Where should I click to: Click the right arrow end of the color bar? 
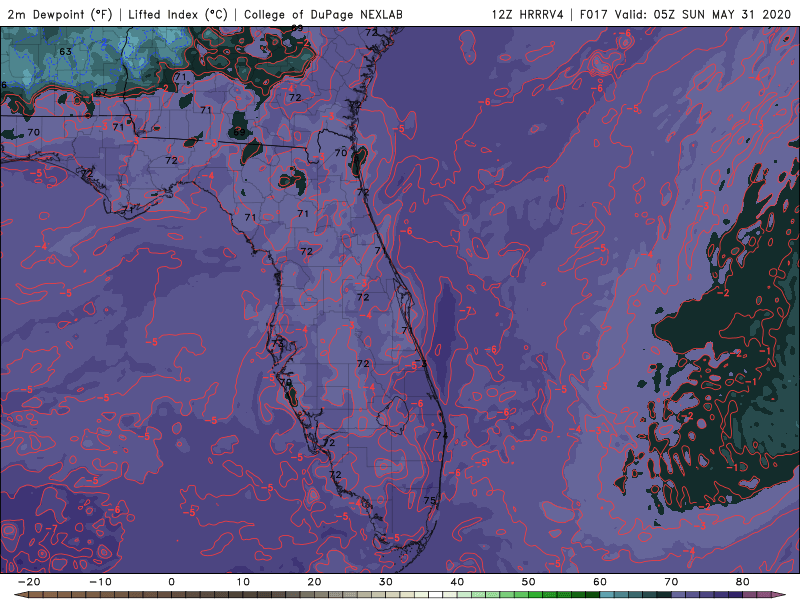[781, 595]
